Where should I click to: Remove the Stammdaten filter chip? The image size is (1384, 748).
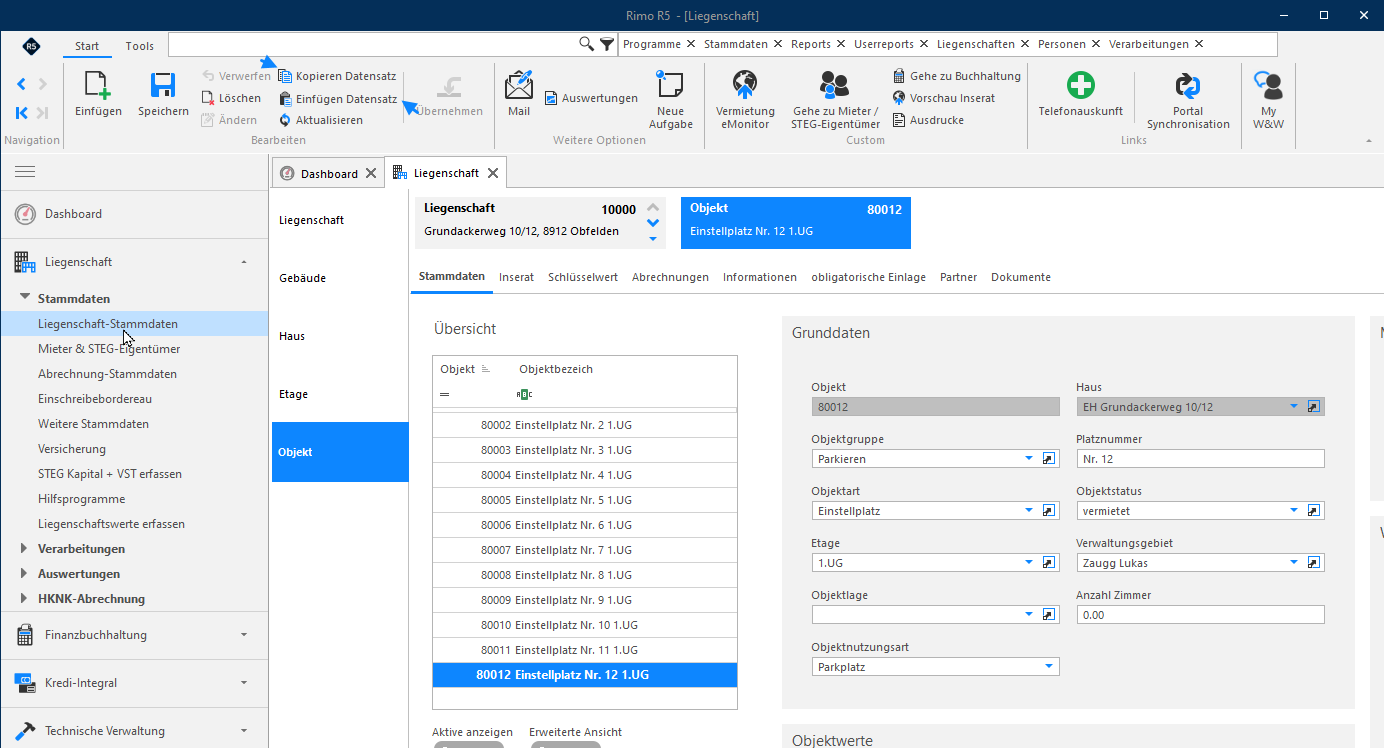(x=776, y=44)
